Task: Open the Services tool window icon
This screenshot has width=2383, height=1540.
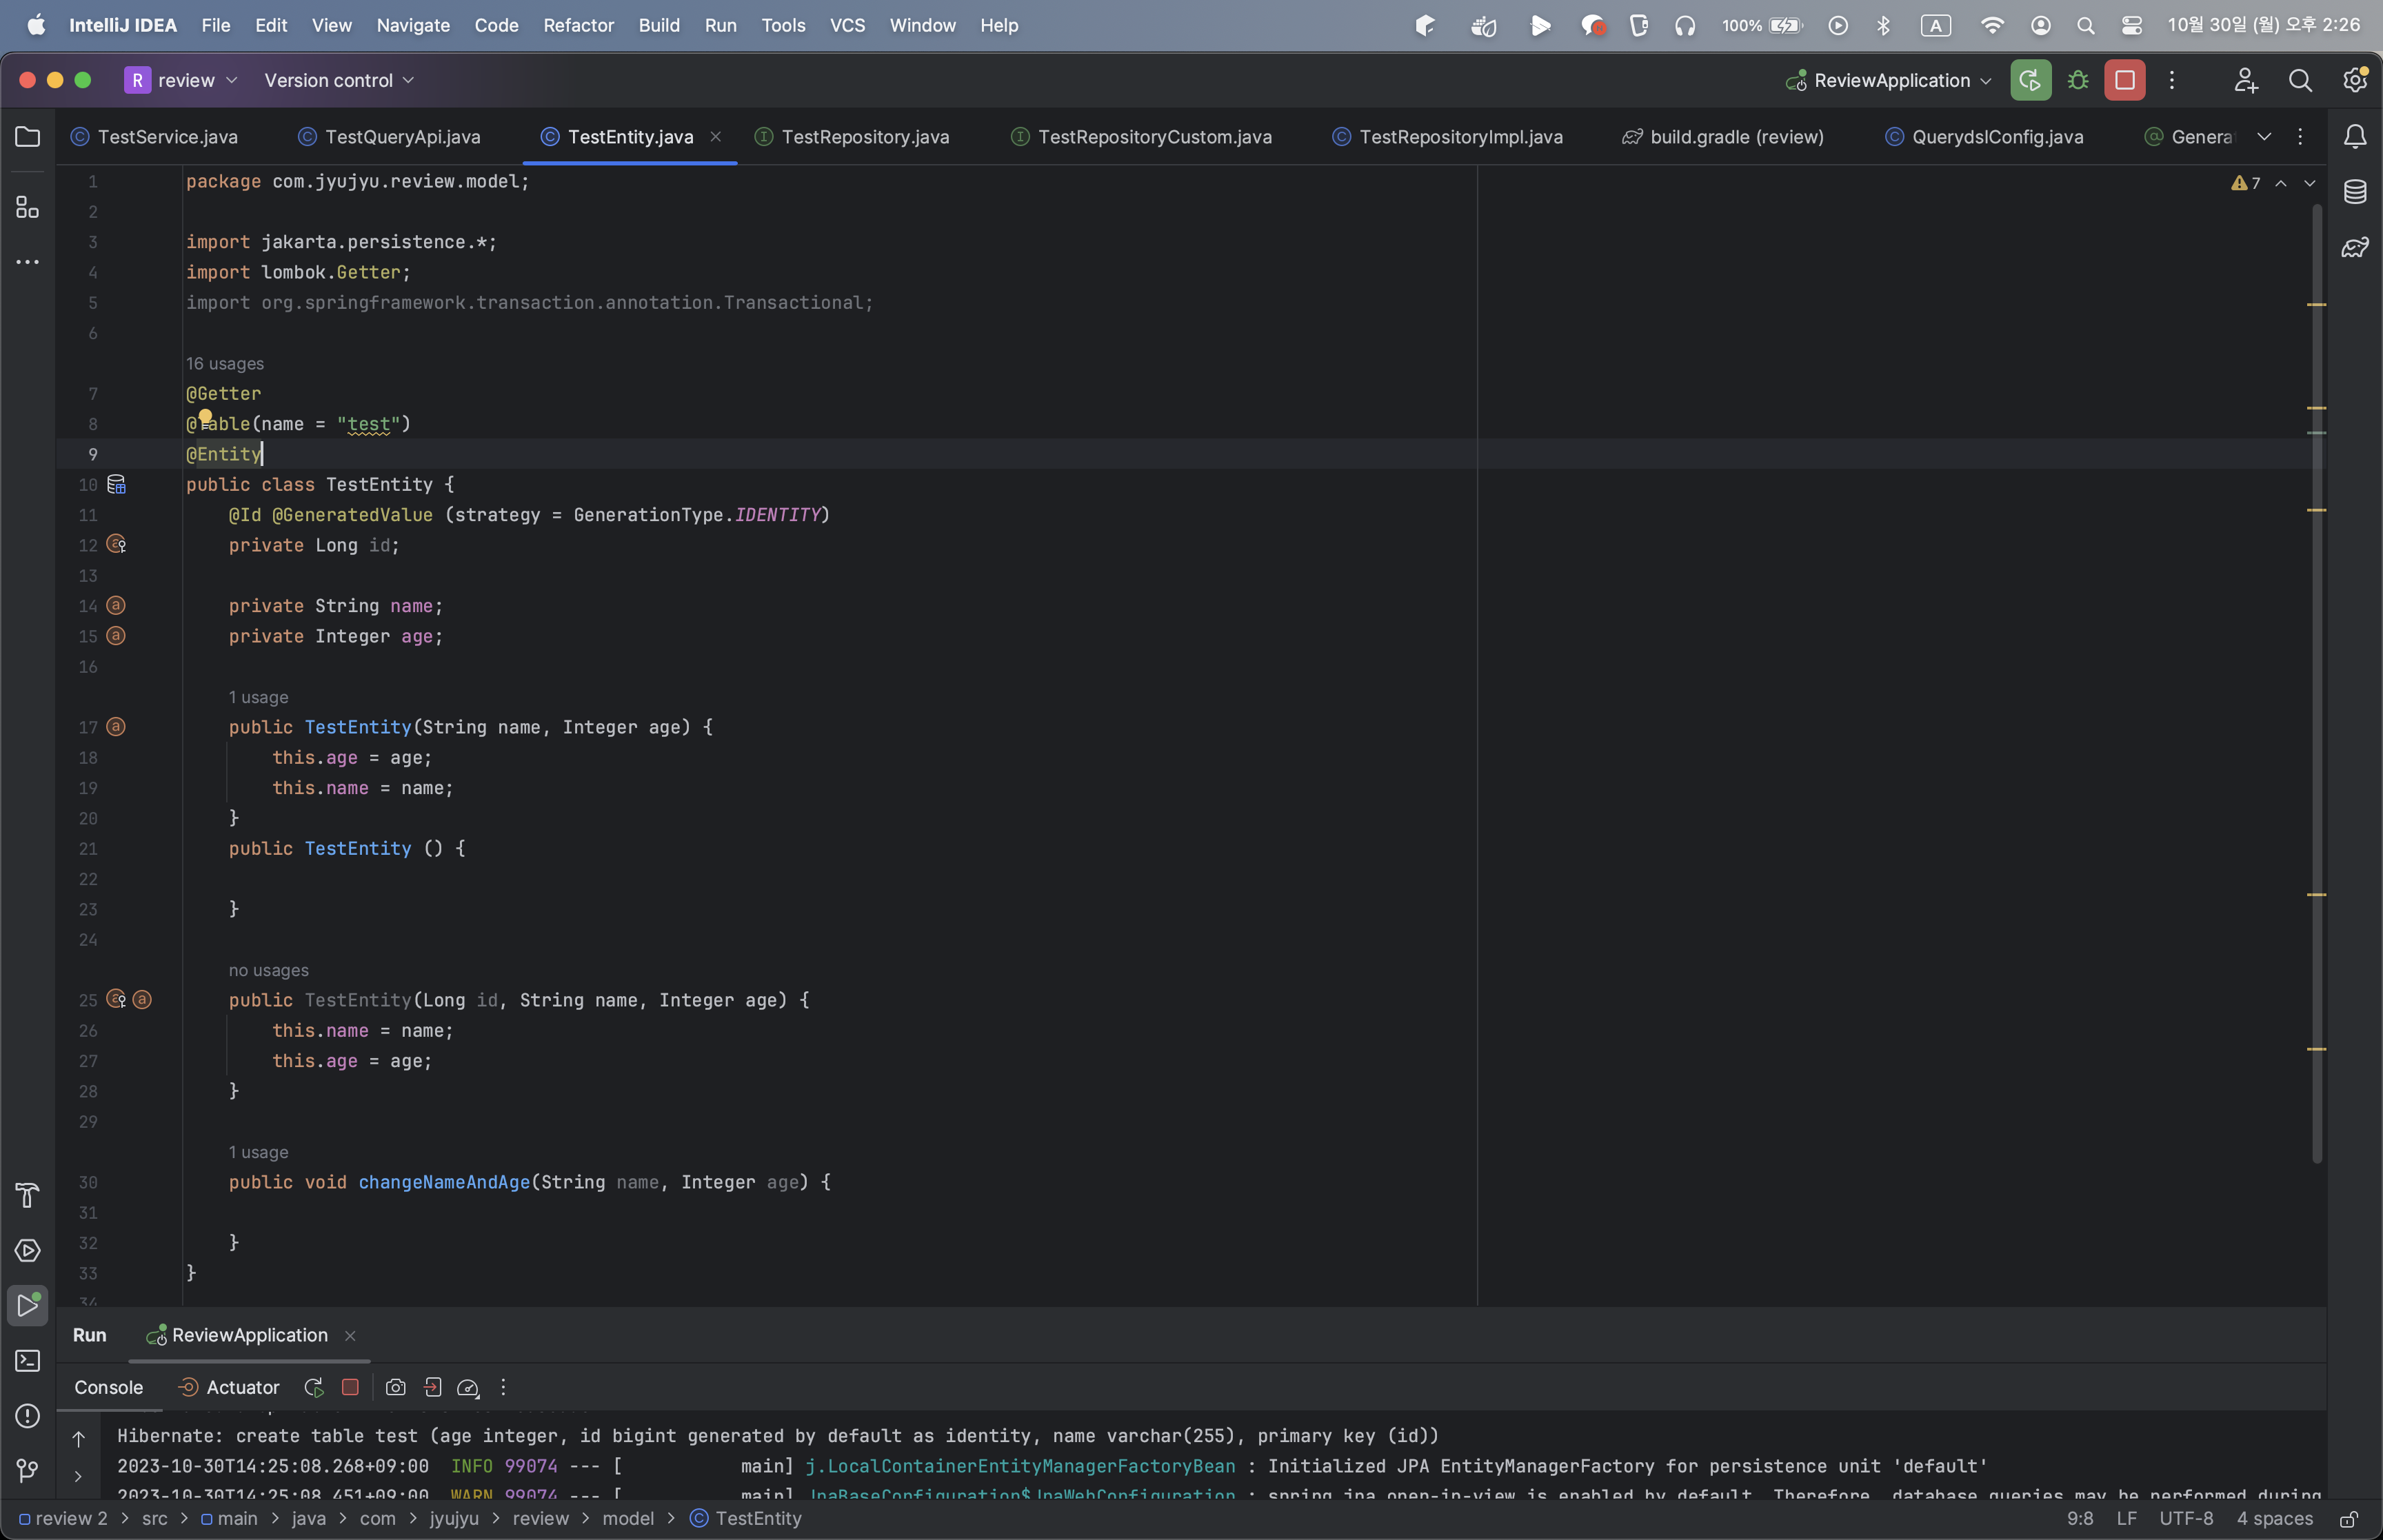Action: coord(28,1250)
